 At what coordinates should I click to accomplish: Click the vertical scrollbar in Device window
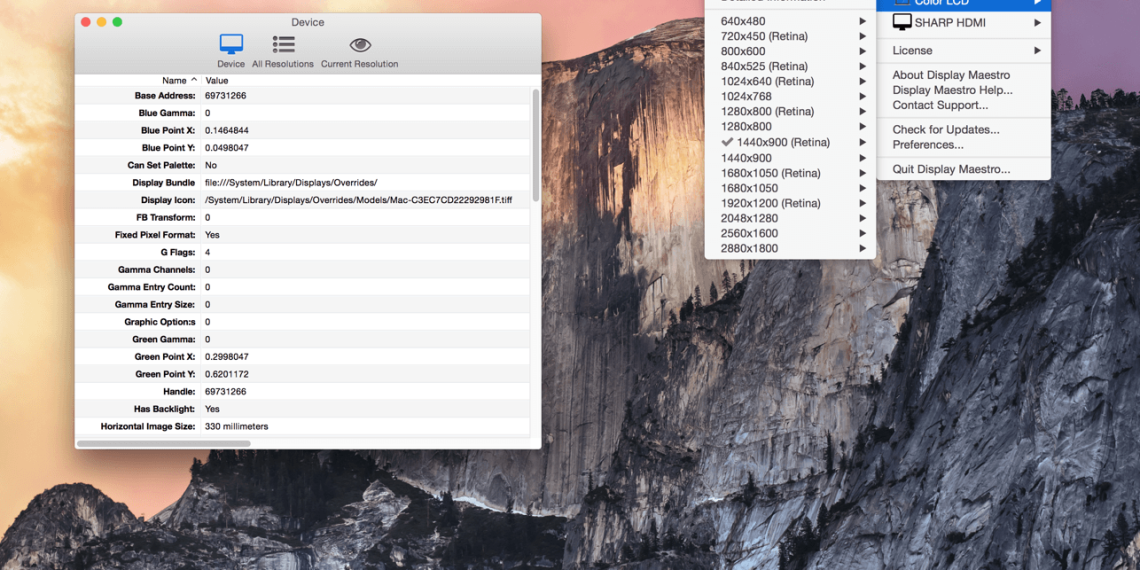point(536,145)
